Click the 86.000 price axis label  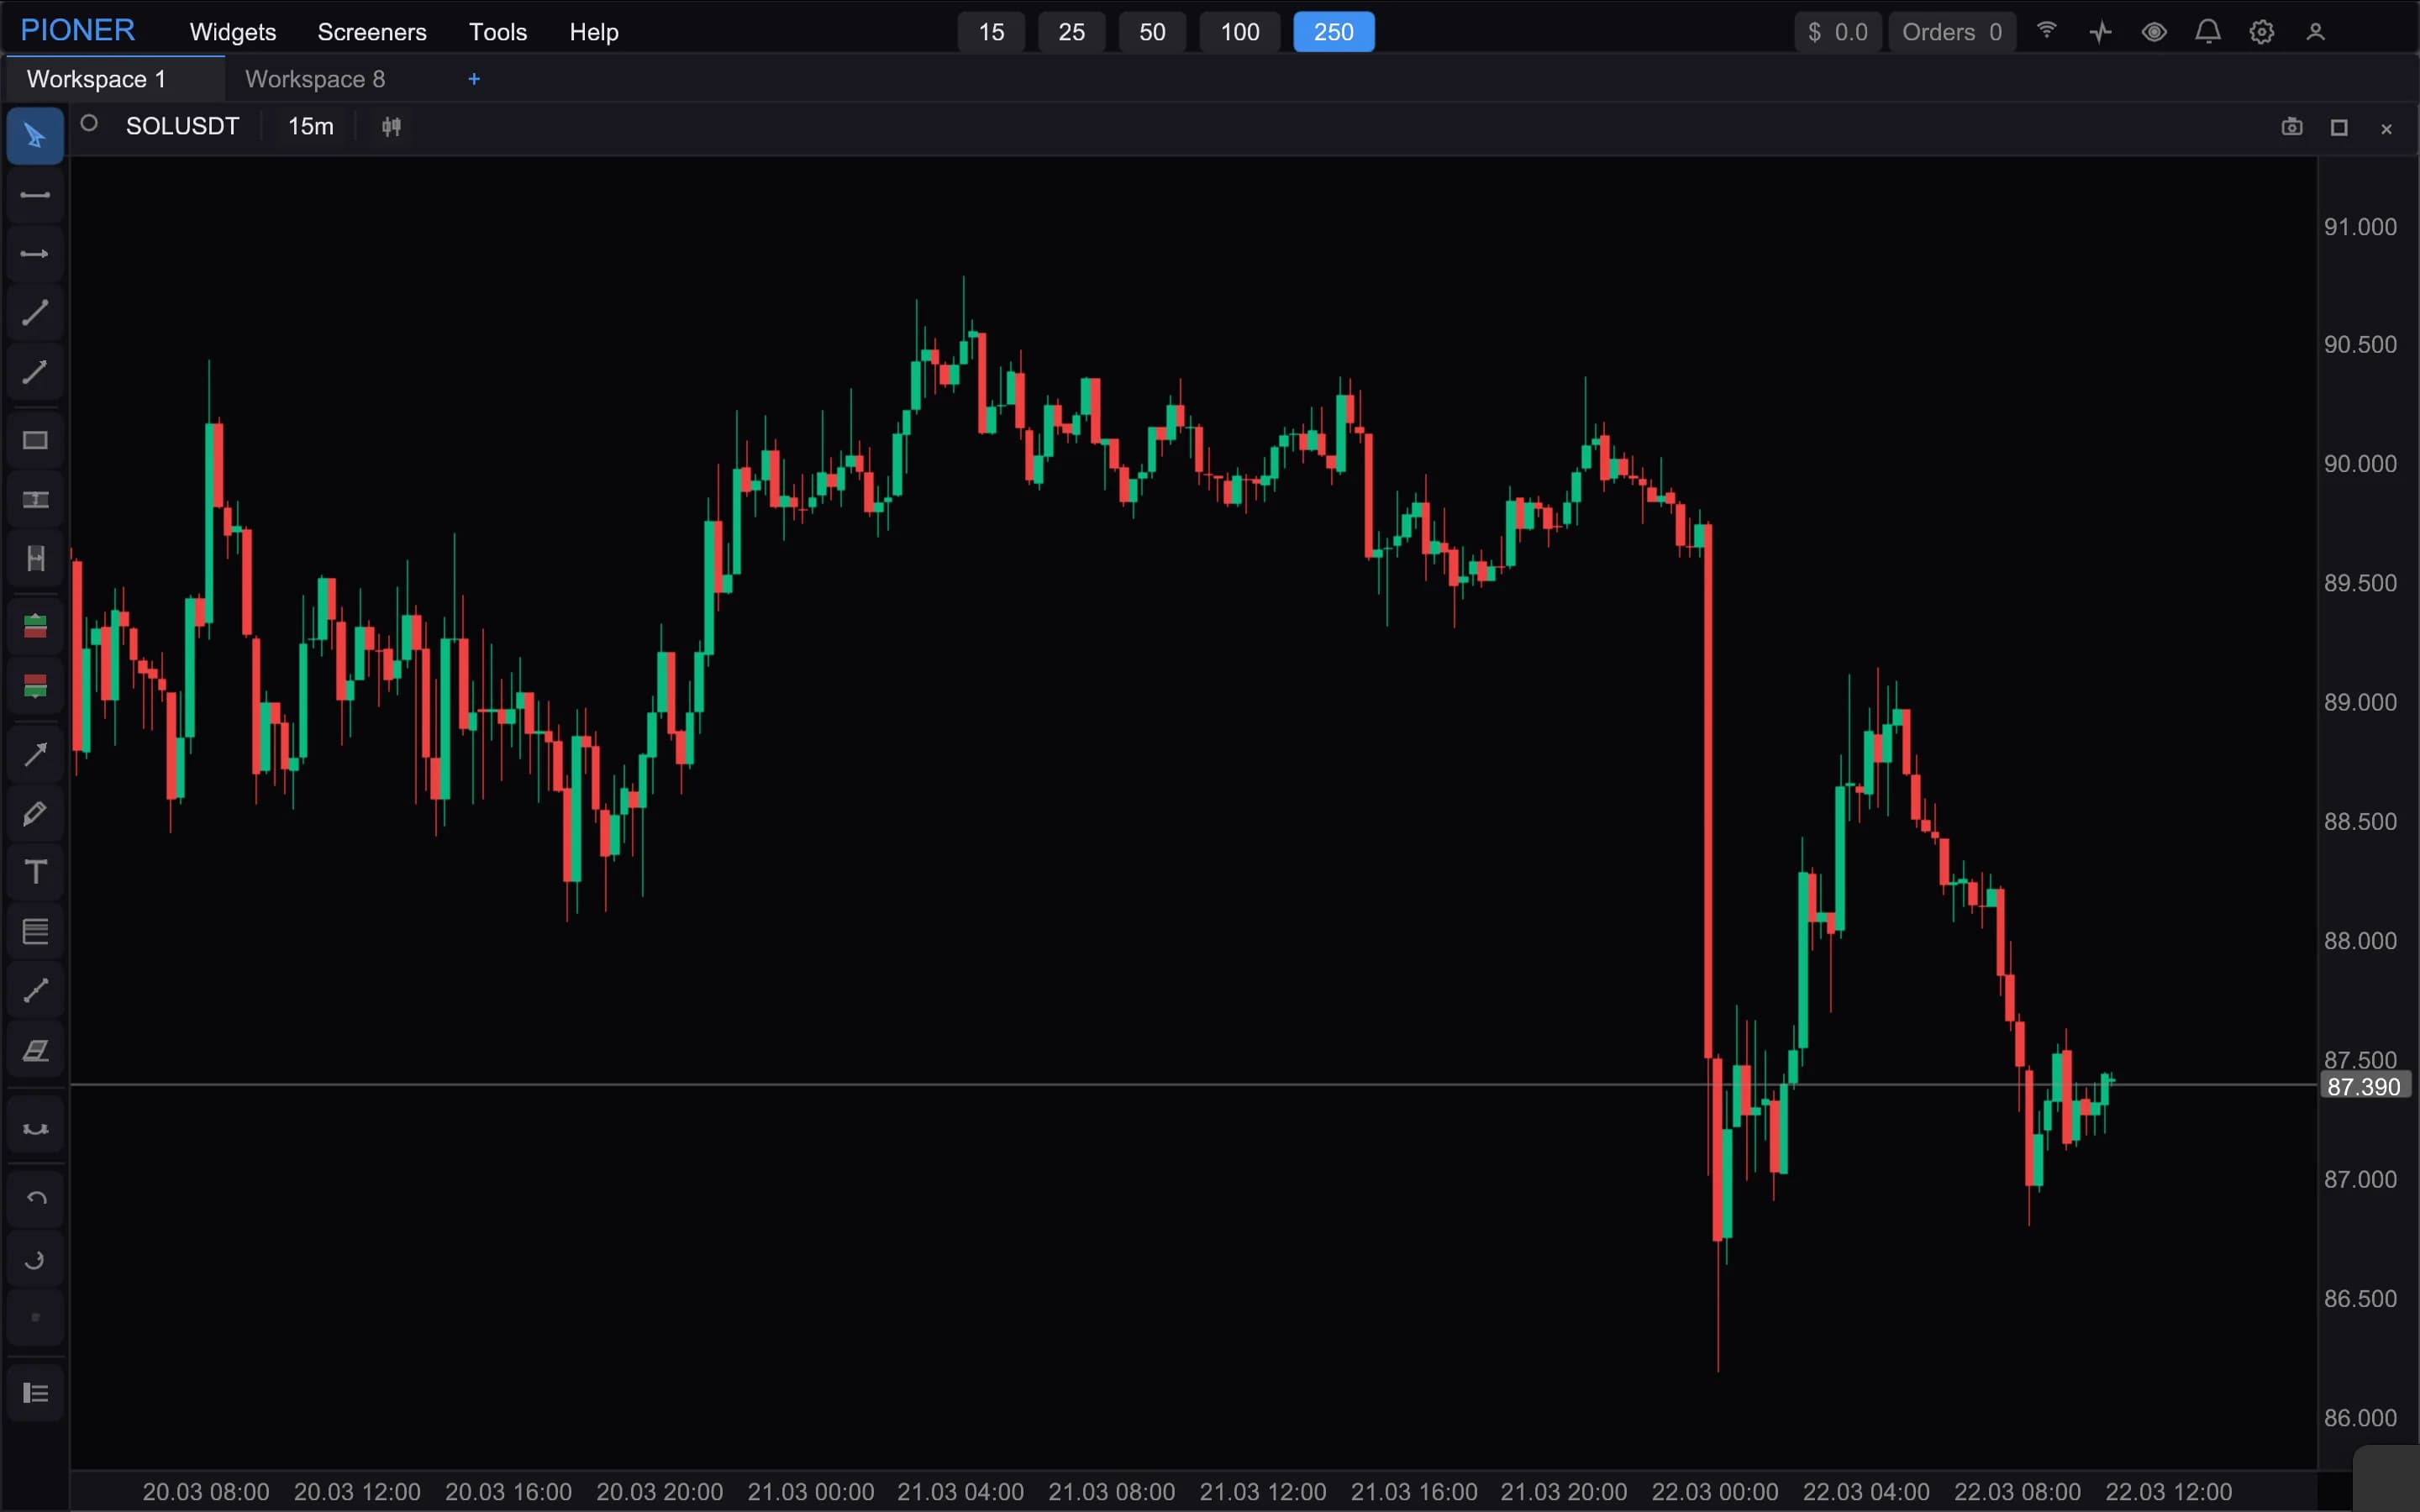click(2360, 1418)
